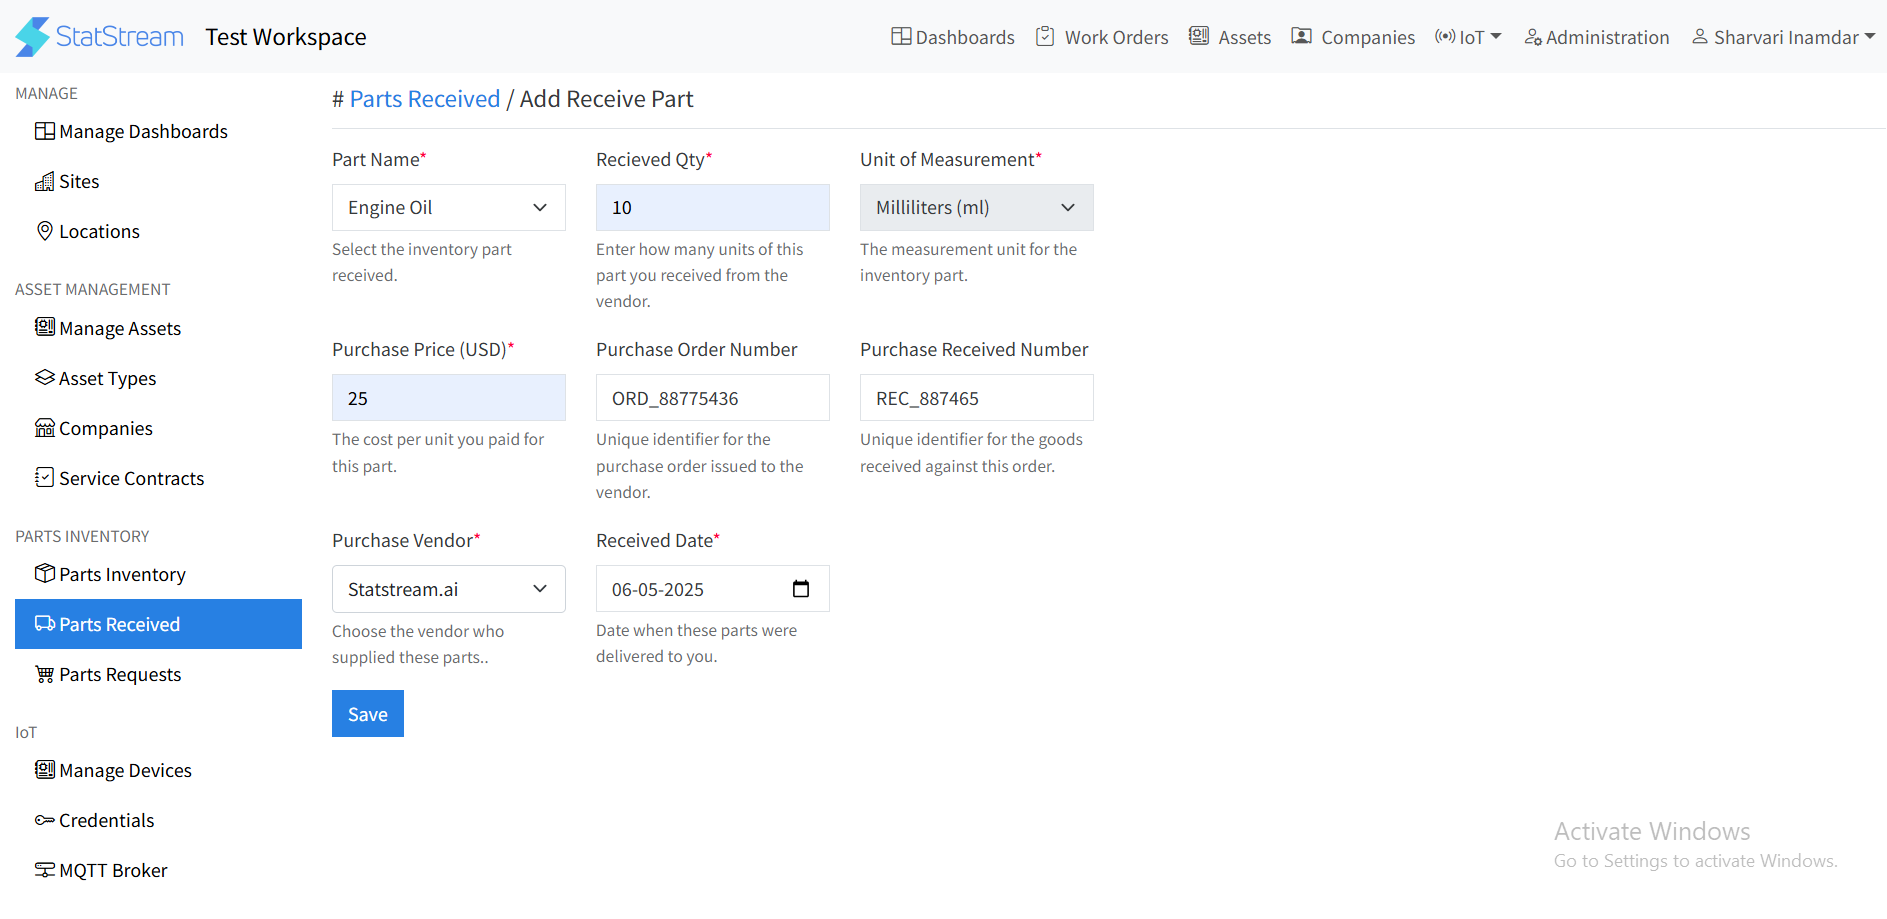
Task: Open Dashboards from the top navigation
Action: click(x=953, y=37)
